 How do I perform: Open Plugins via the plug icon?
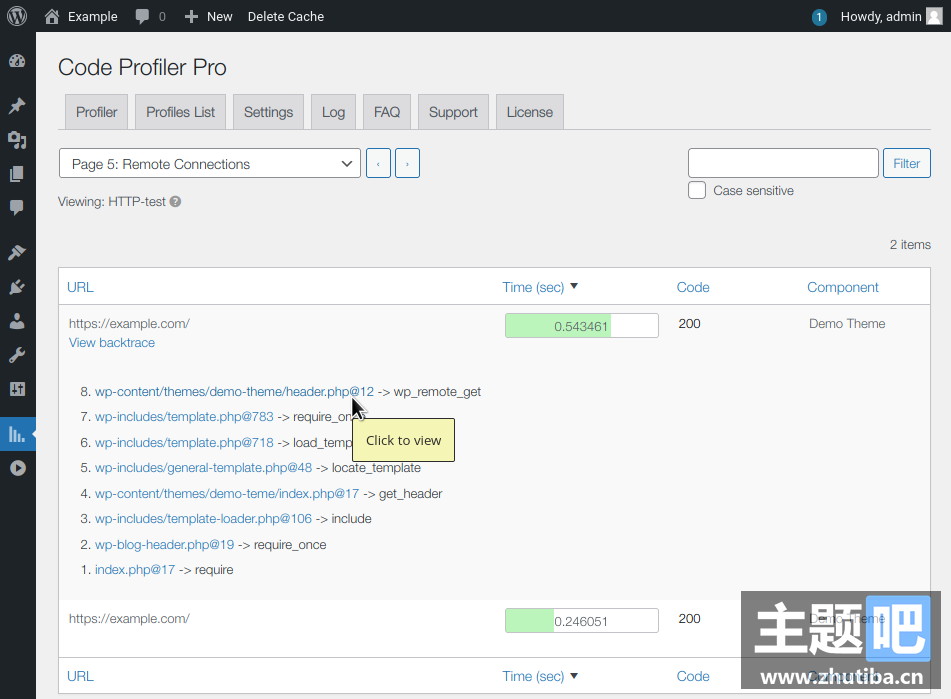17,287
